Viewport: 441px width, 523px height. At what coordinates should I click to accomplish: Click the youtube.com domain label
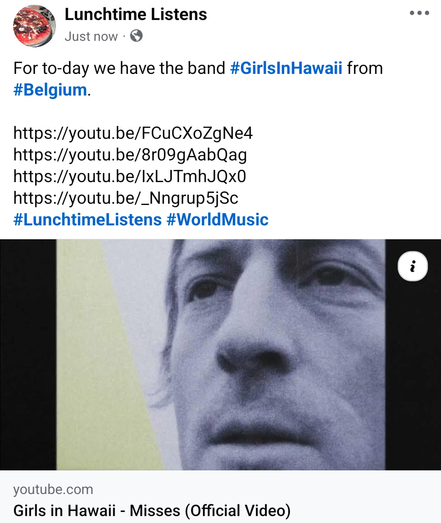(53, 489)
